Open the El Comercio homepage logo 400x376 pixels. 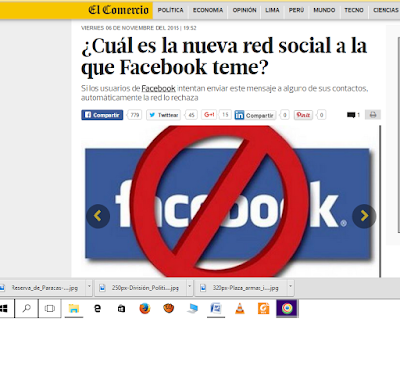point(118,10)
